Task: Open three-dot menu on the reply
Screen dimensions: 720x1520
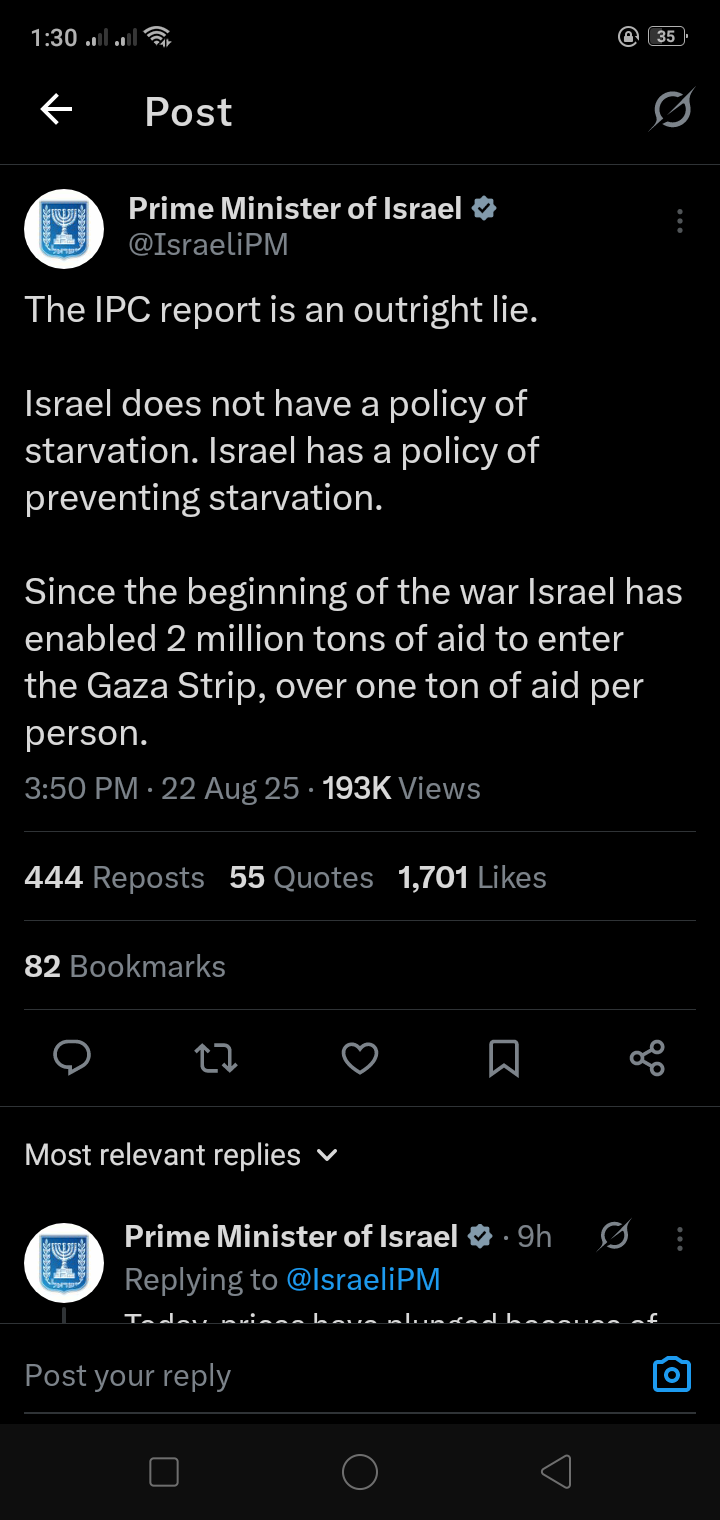Action: coord(680,1239)
